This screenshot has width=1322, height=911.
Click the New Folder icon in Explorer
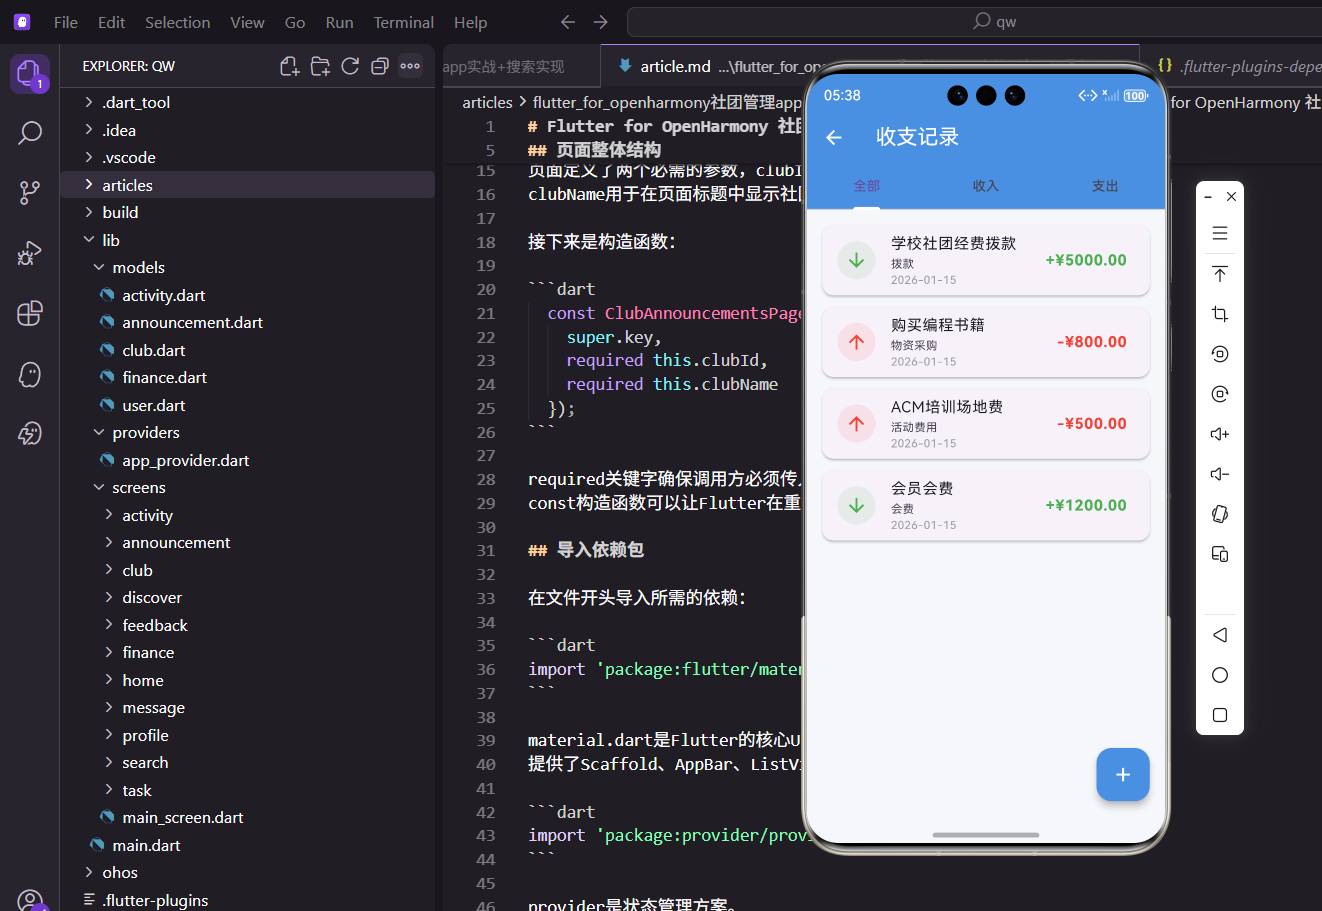[320, 65]
